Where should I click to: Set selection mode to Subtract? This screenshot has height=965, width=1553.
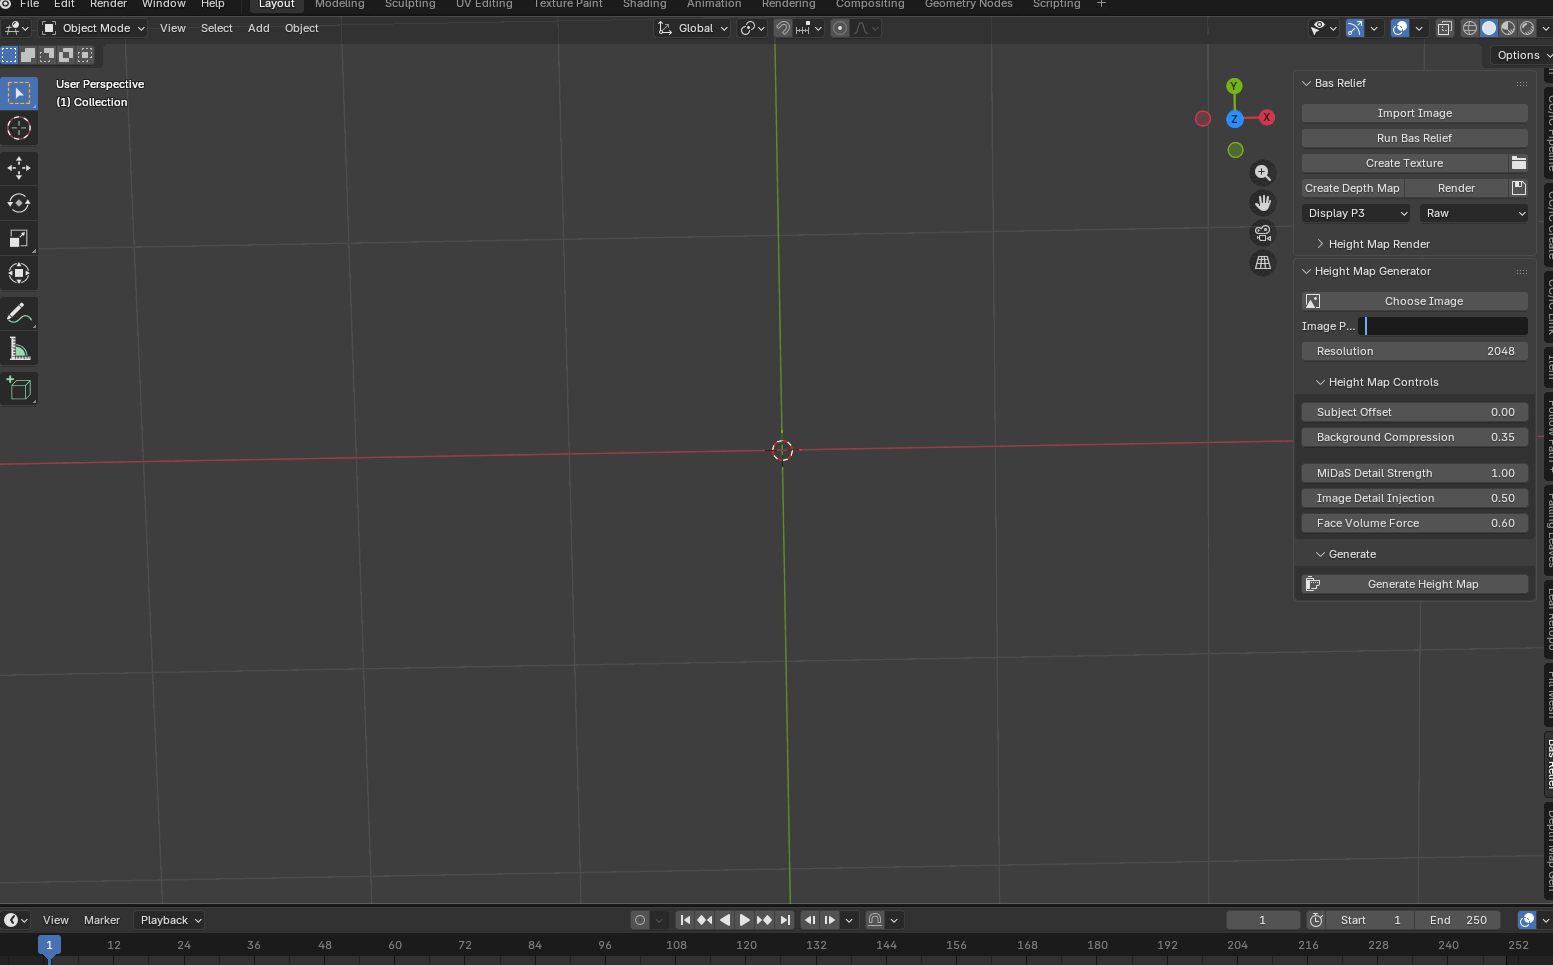47,55
